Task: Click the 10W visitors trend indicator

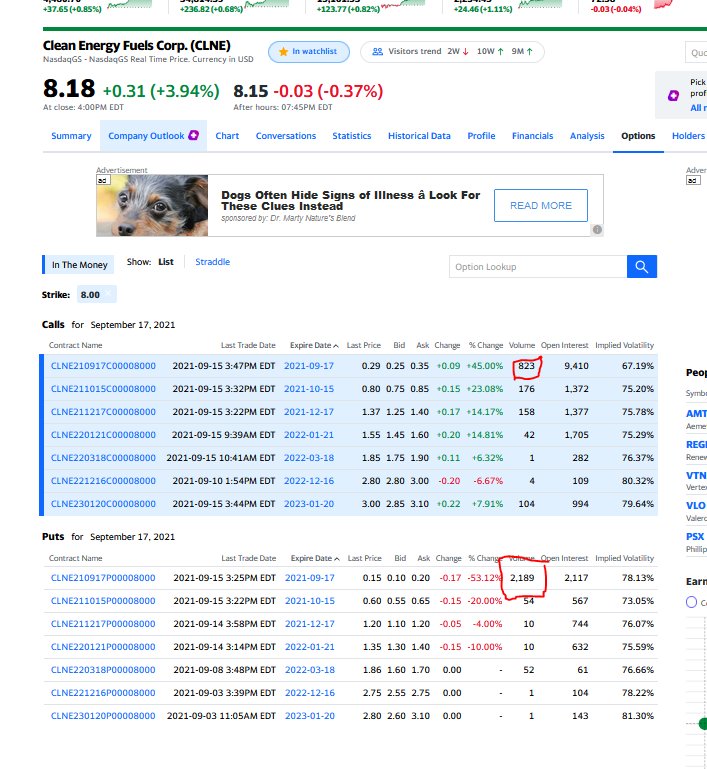Action: 490,51
